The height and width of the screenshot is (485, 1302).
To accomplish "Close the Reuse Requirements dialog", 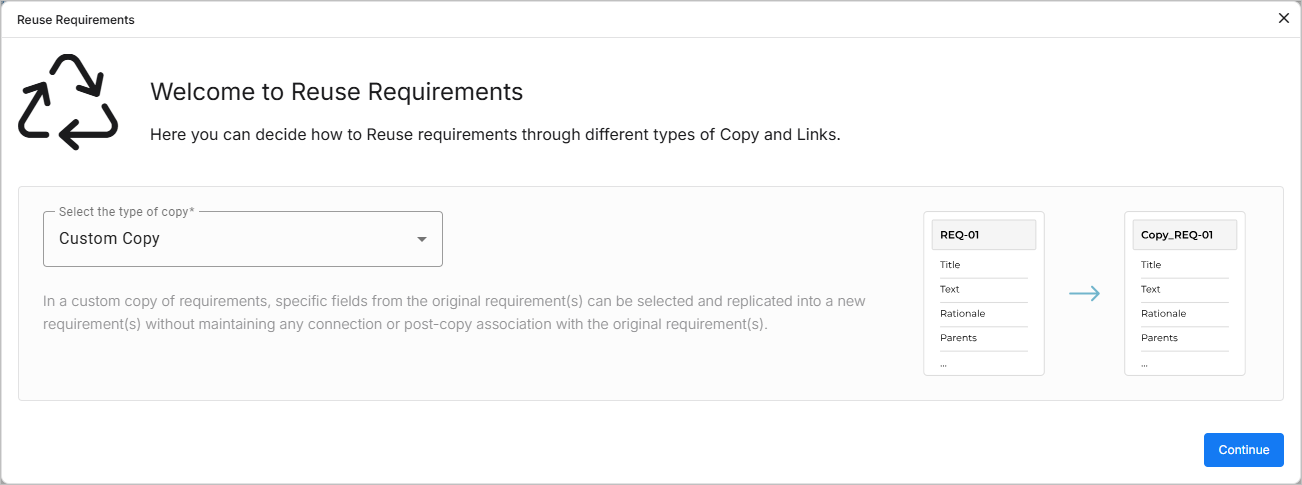I will click(1284, 18).
